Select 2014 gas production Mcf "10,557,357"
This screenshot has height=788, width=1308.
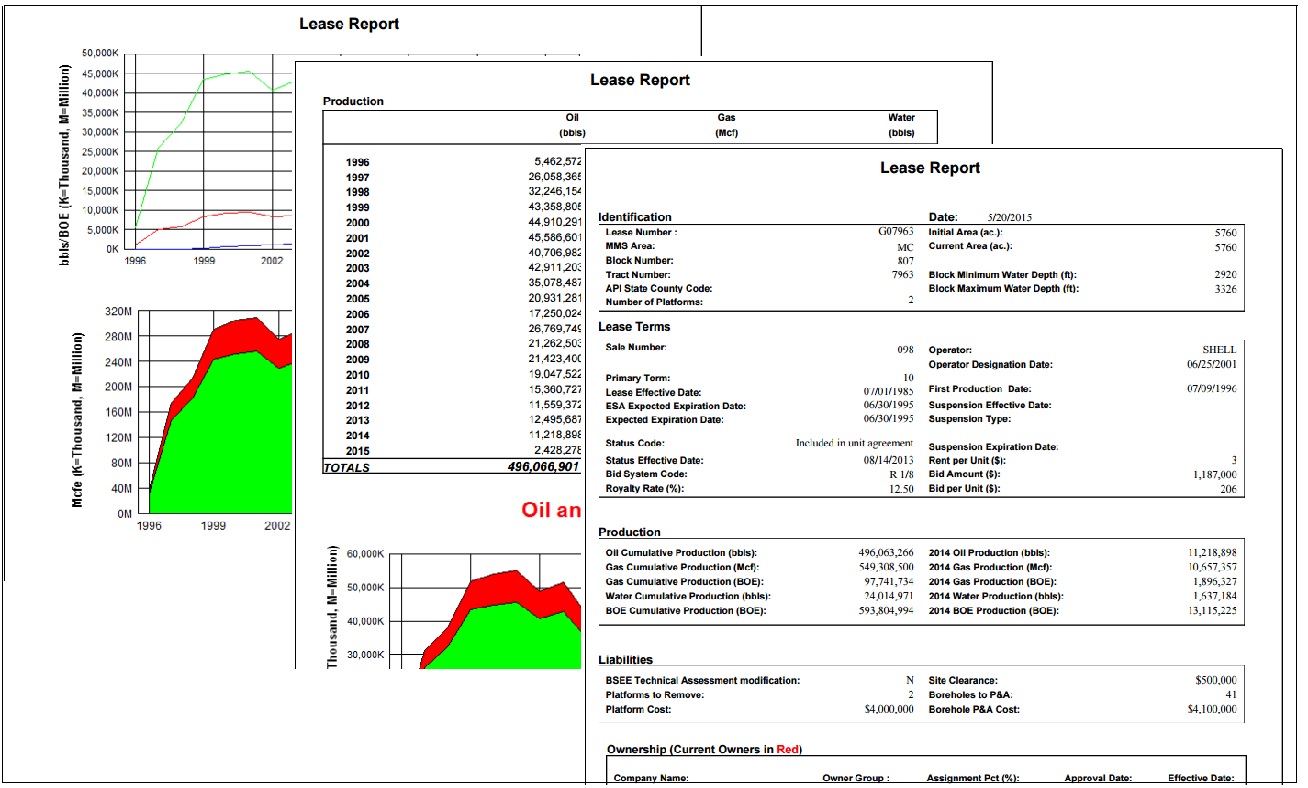point(1210,567)
